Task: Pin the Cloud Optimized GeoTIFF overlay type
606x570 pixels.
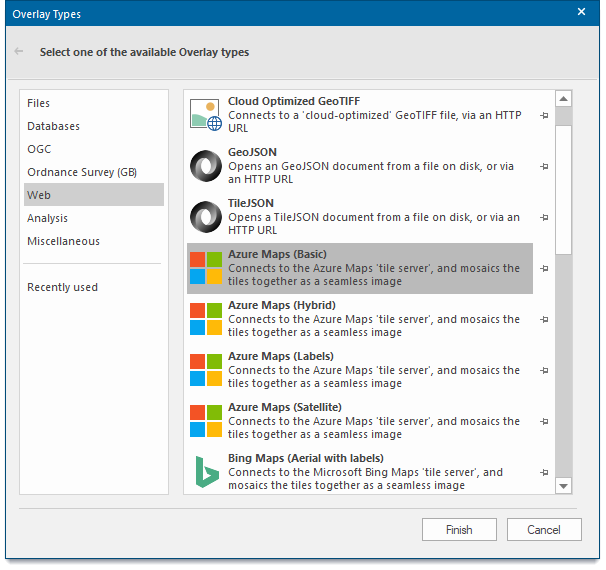Action: pos(544,115)
